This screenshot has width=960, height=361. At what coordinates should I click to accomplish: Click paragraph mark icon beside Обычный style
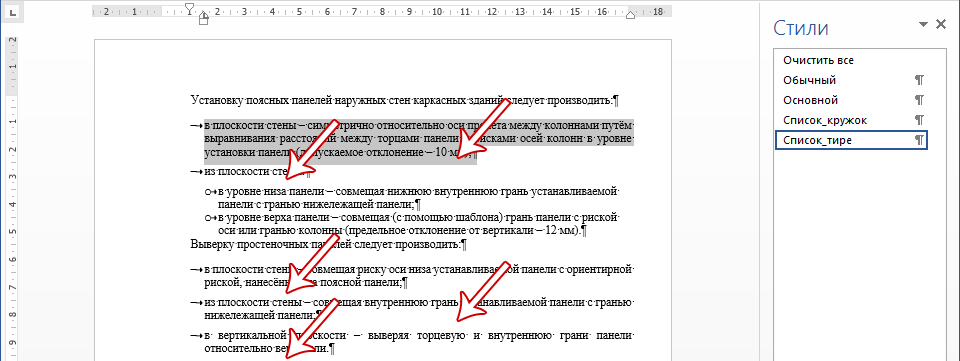pos(918,80)
